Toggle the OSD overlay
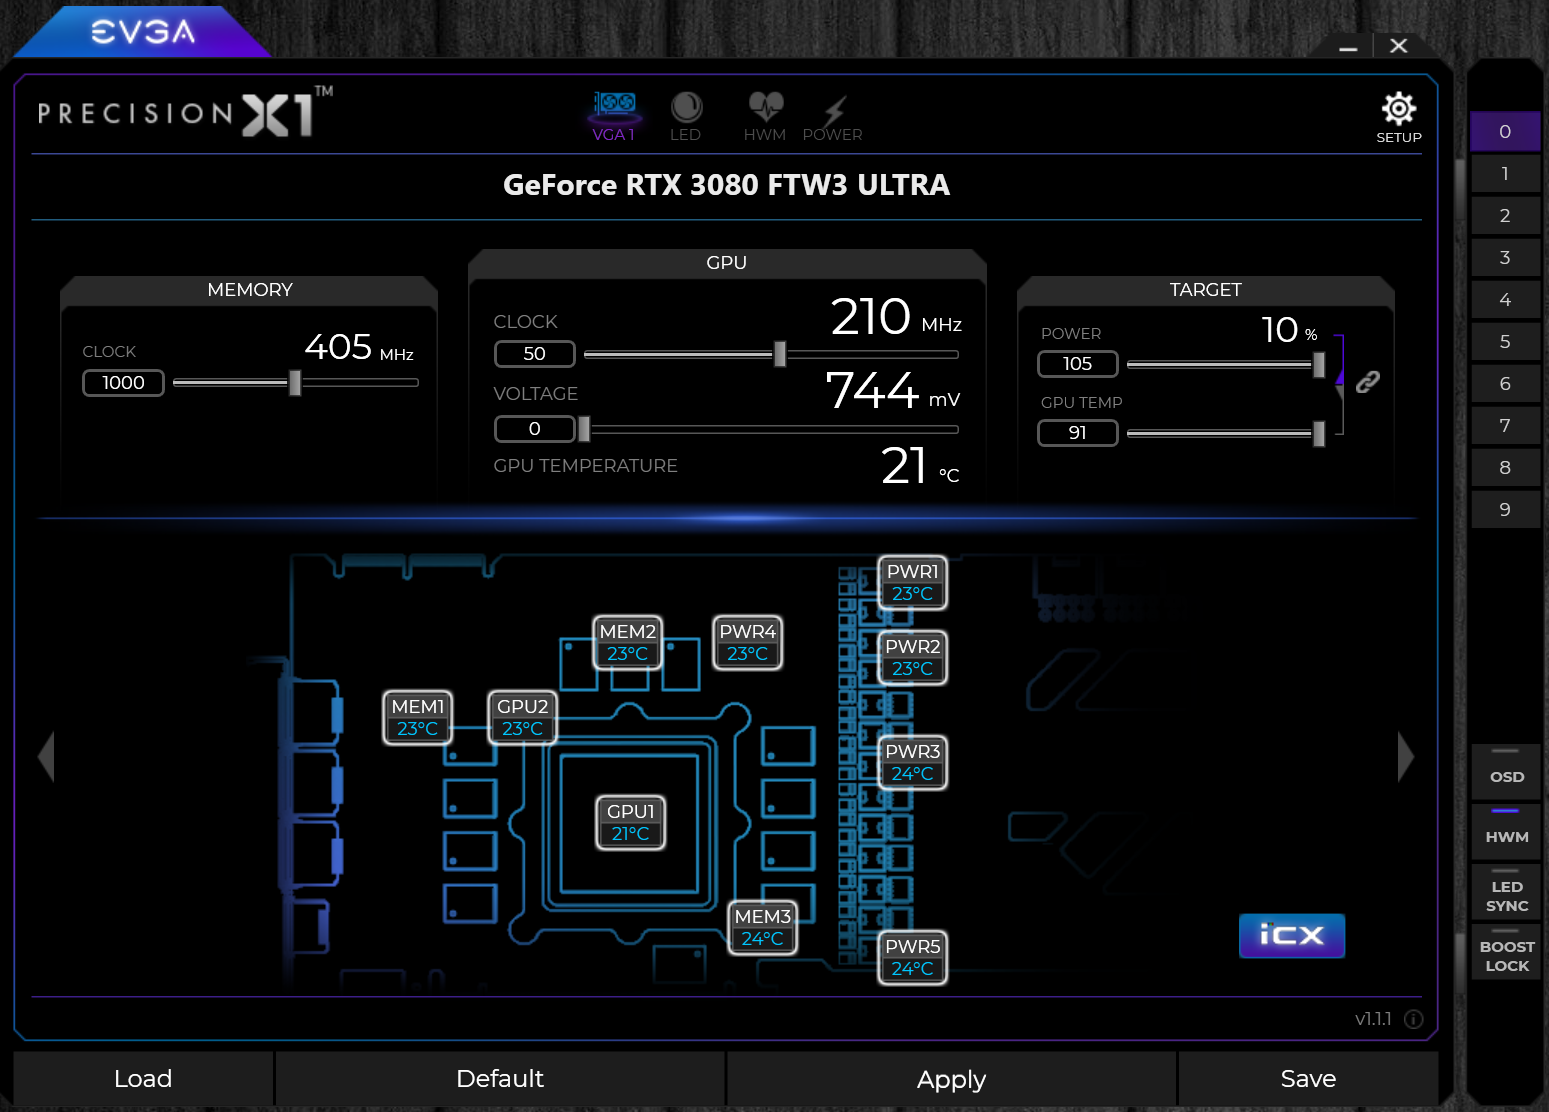This screenshot has height=1112, width=1549. [x=1506, y=770]
